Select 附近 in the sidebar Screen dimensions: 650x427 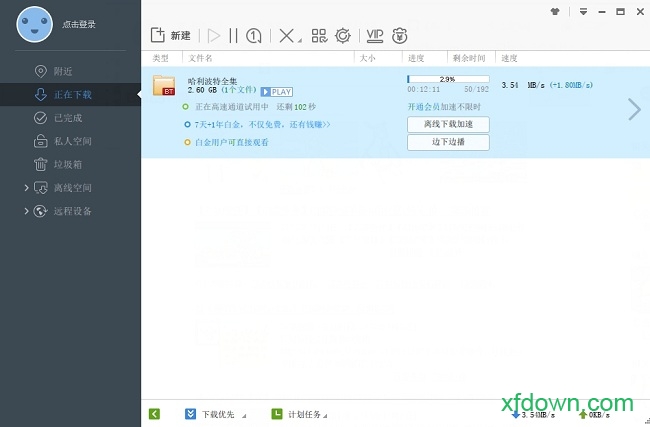70,71
